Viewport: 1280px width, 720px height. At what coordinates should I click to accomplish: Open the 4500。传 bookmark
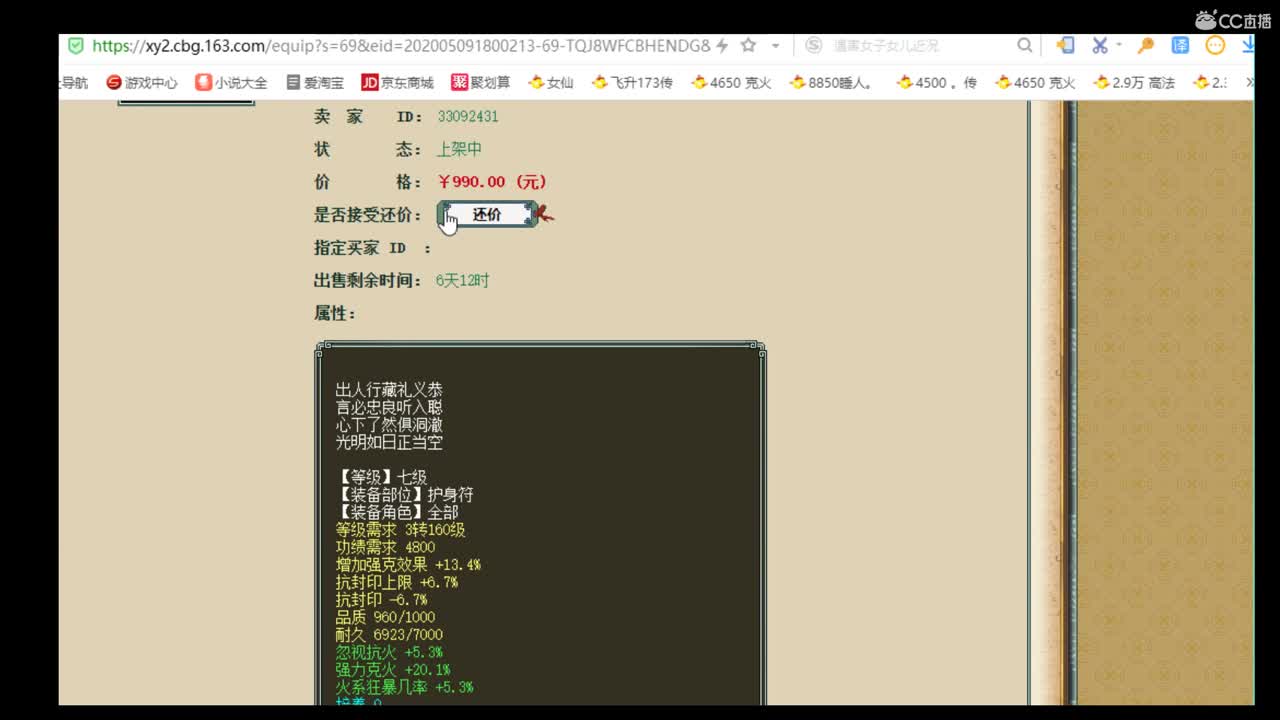(936, 83)
